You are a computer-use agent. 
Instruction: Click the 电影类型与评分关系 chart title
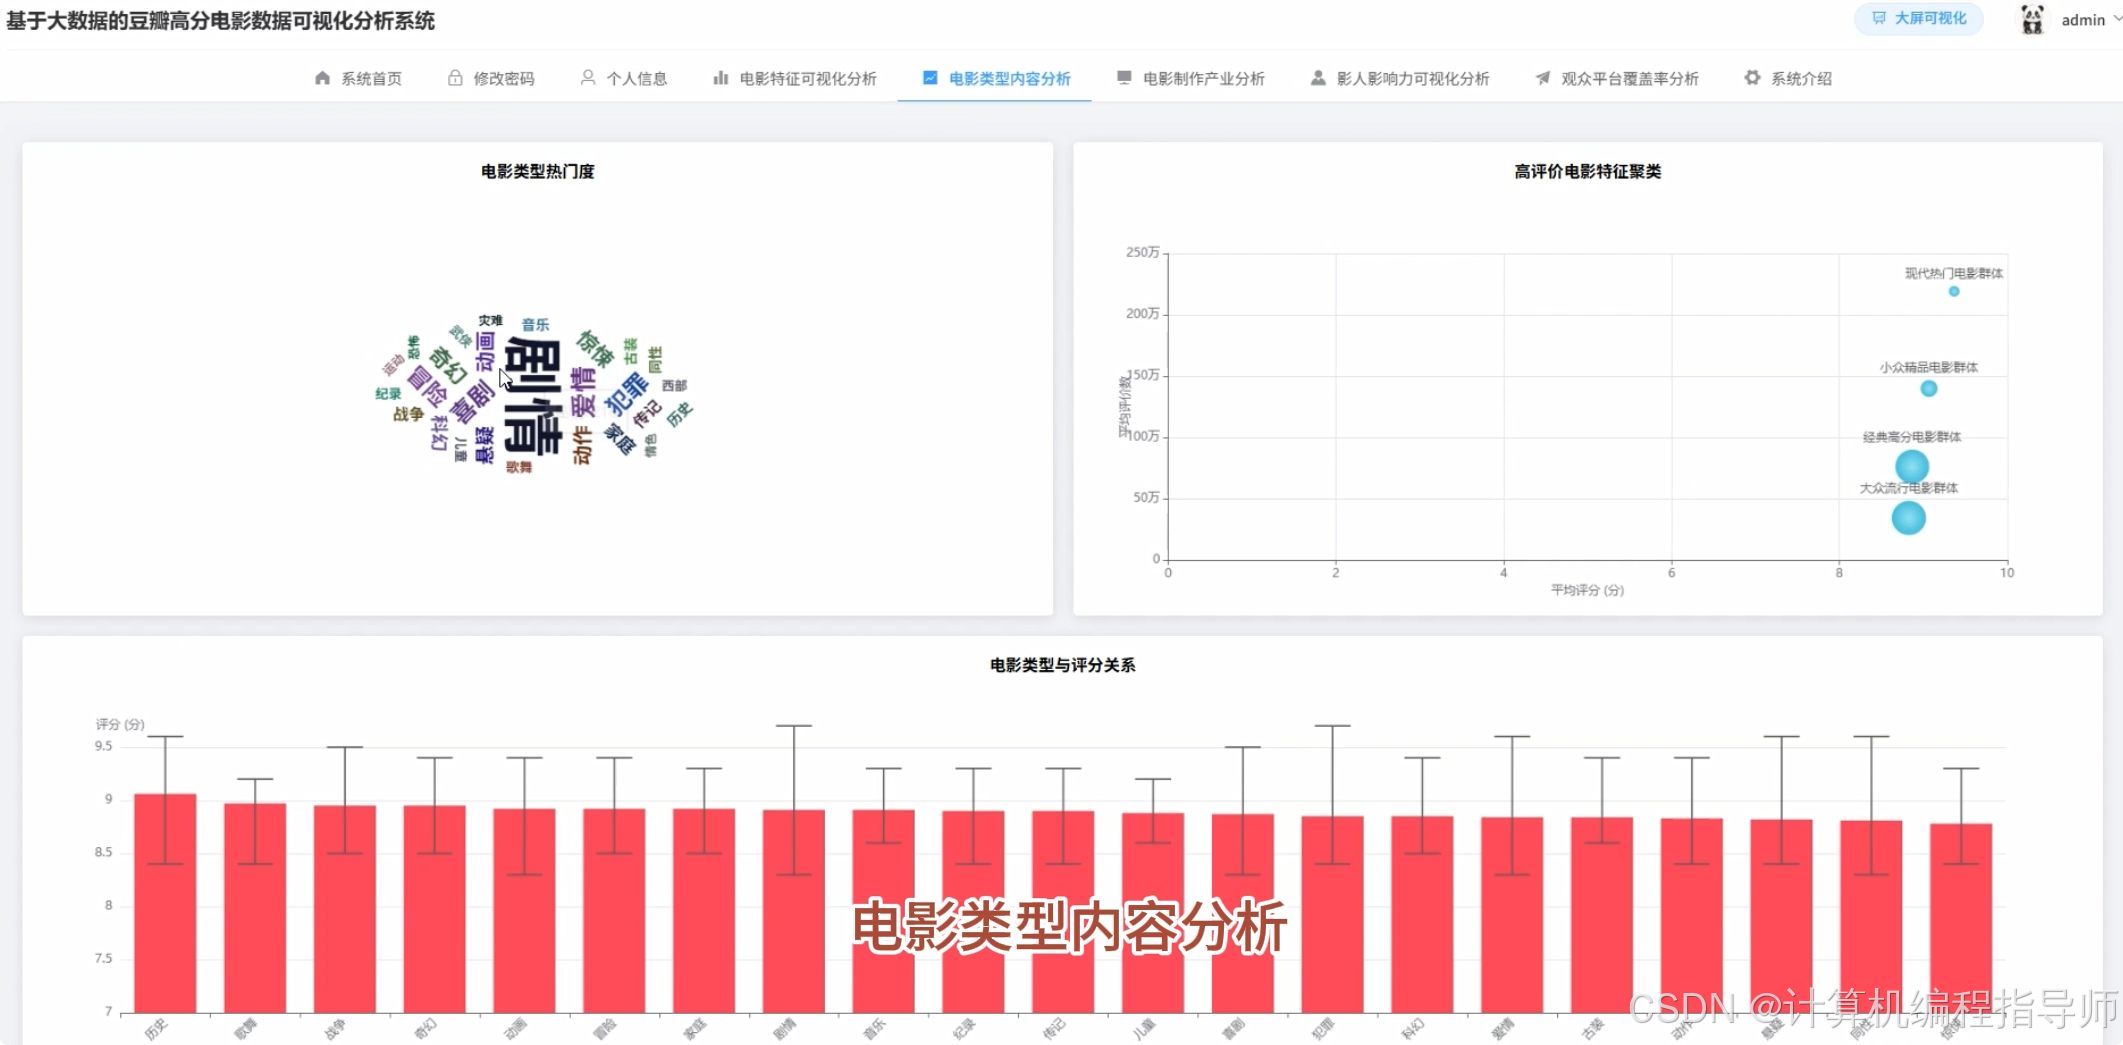[1063, 665]
